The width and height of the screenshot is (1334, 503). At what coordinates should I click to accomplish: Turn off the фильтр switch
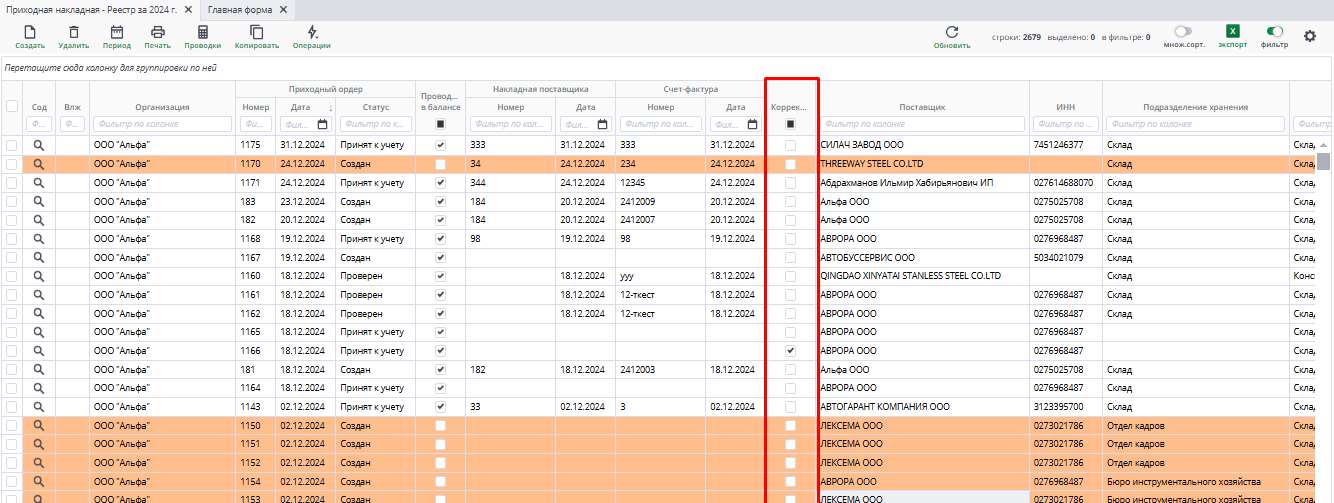1274,32
